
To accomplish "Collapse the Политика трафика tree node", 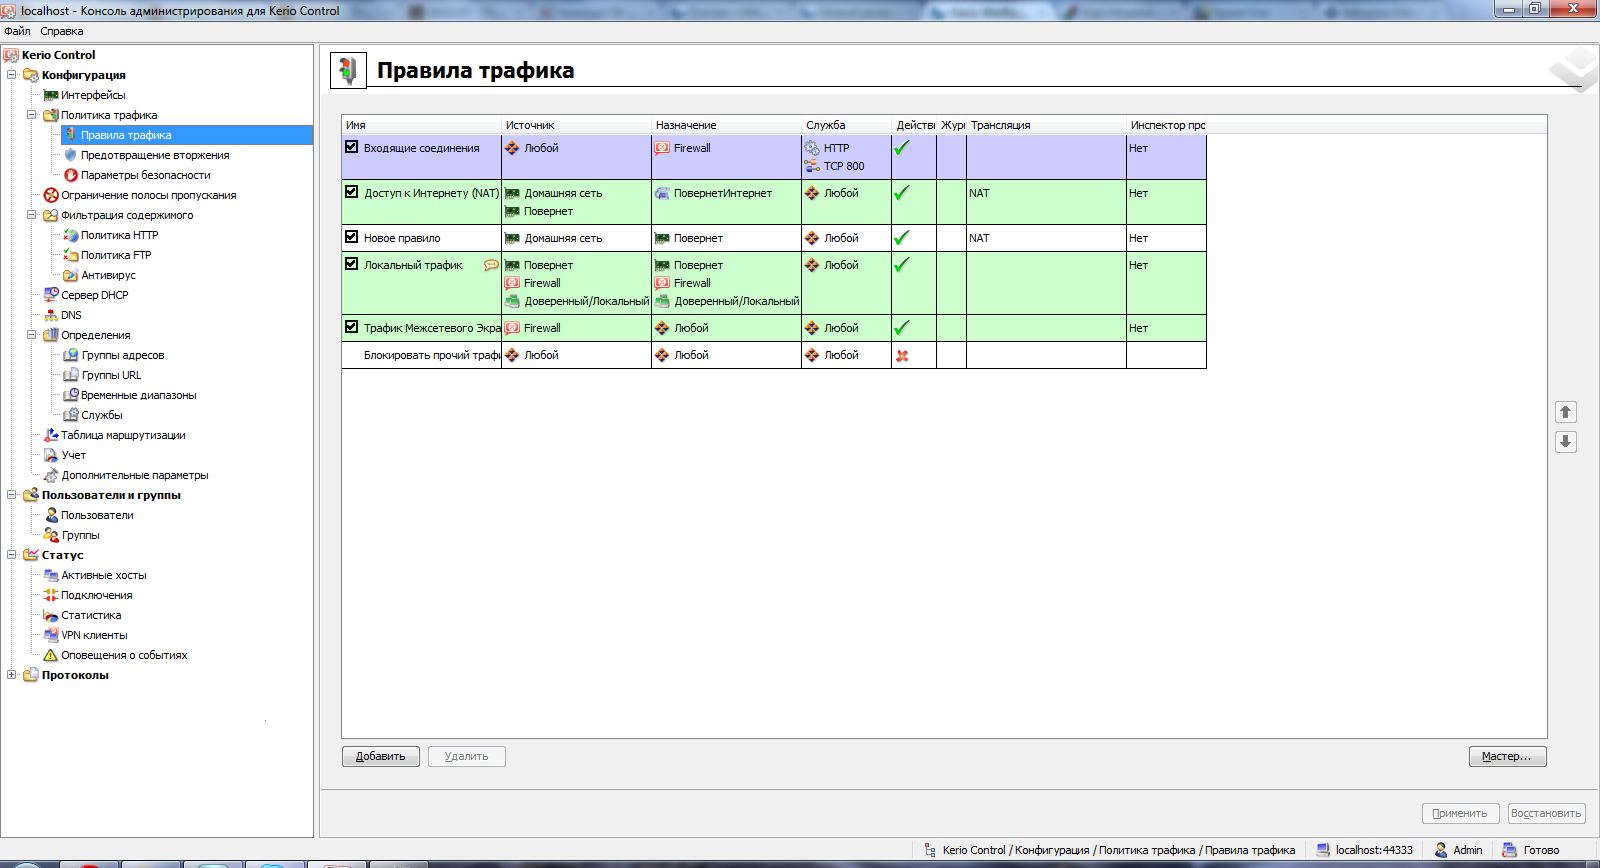I will (x=32, y=115).
